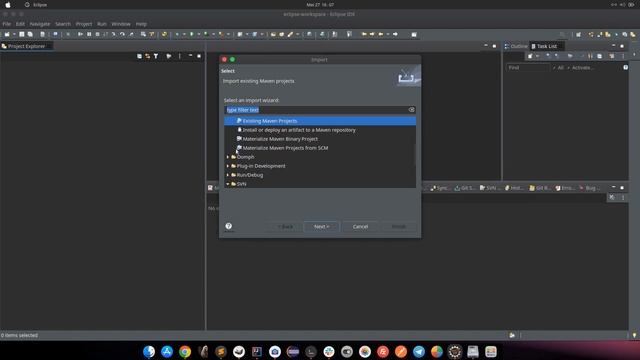This screenshot has width=640, height=360.
Task: Open the Git S... tab in bottom panel
Action: click(464, 188)
